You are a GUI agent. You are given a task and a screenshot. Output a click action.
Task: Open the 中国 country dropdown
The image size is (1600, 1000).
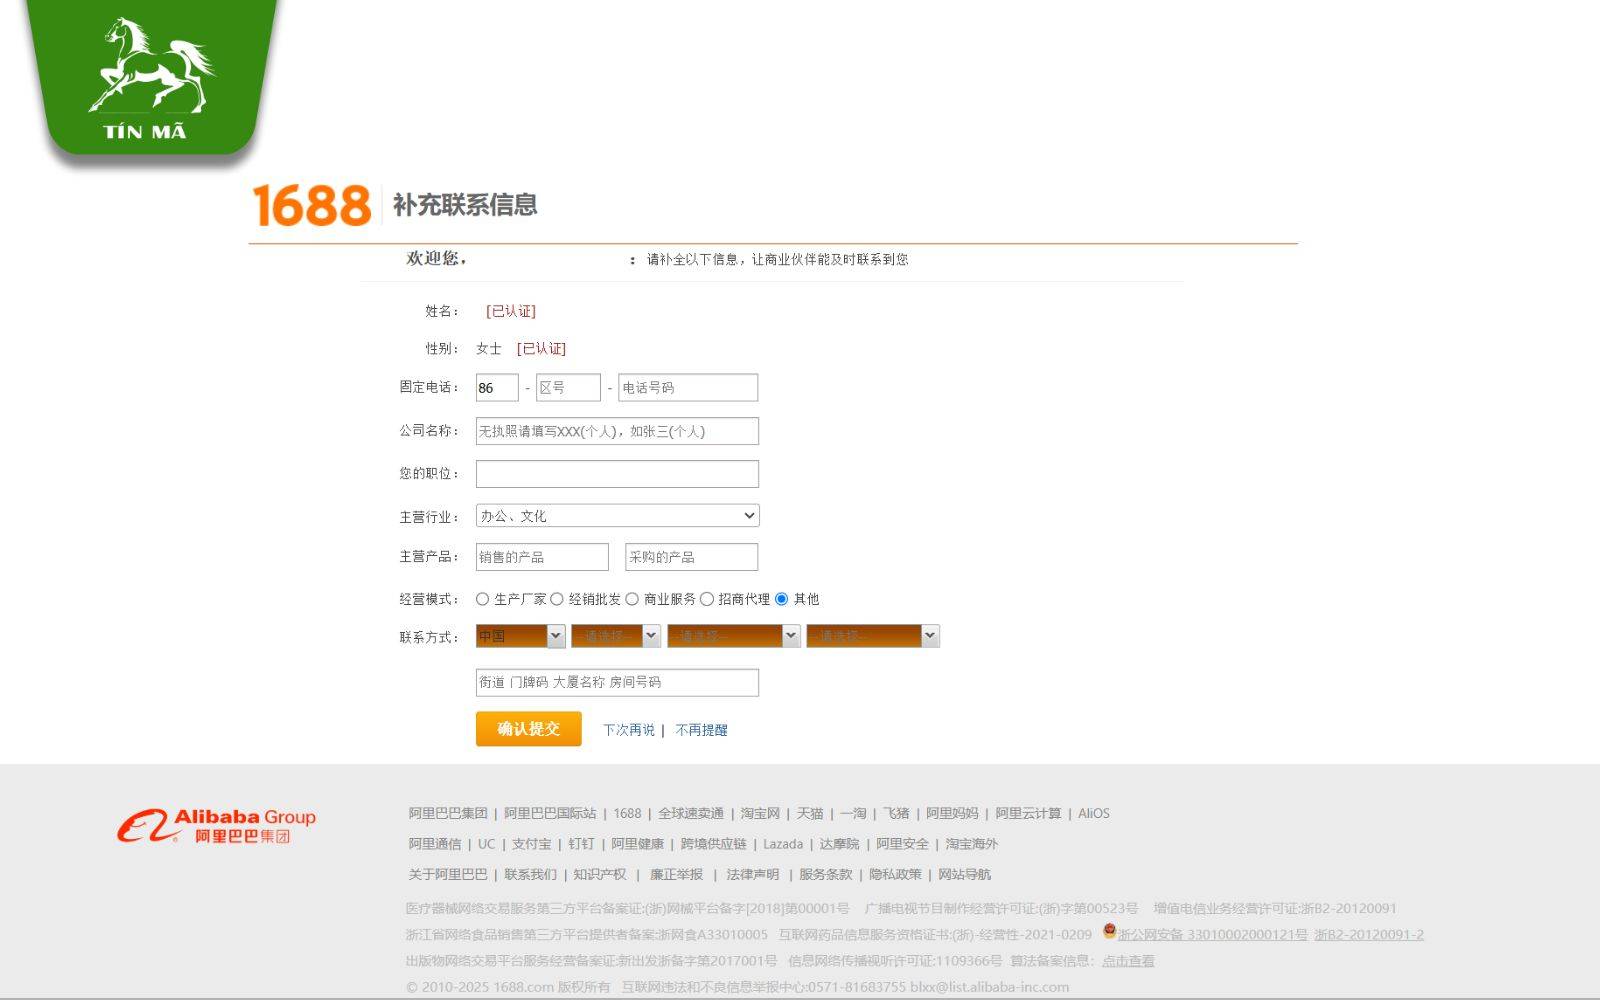520,636
